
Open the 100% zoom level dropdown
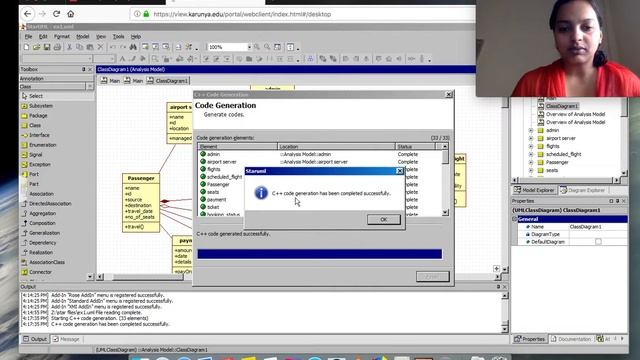[x=249, y=47]
